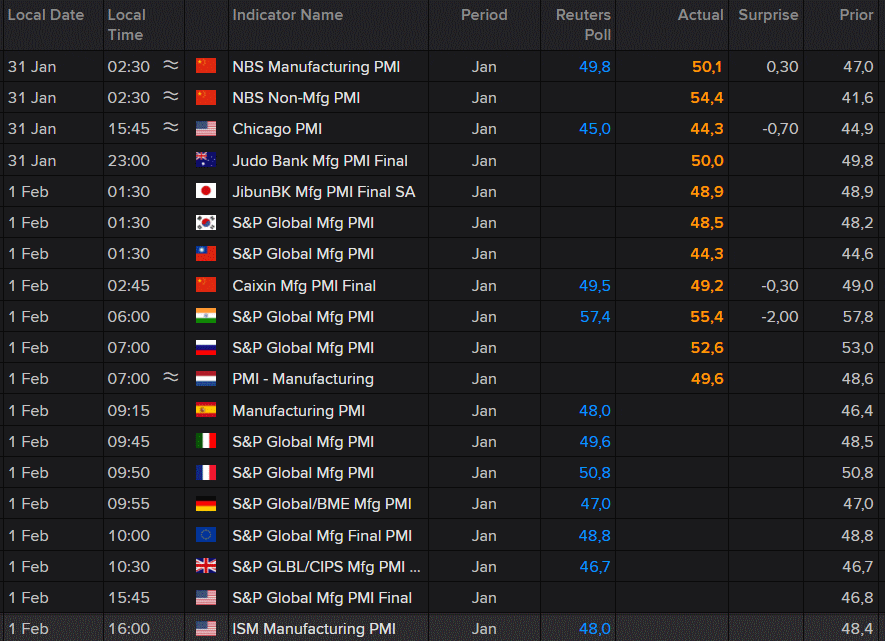Open the NBS Non-Mfg PMI indicator
Image resolution: width=885 pixels, height=641 pixels.
[296, 98]
